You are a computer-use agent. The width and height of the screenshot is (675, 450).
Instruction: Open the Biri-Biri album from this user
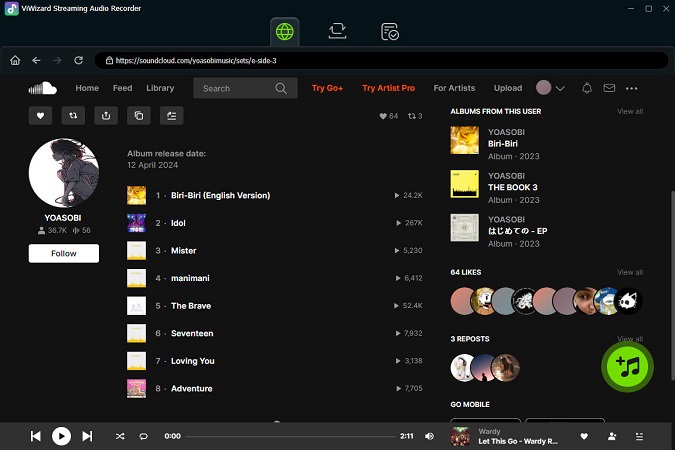coord(502,144)
